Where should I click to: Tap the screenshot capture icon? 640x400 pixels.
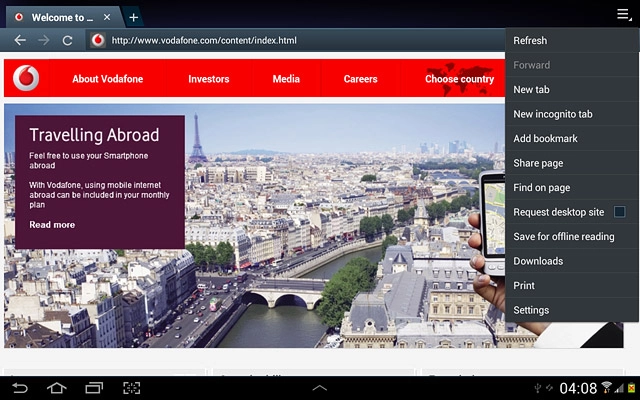coord(131,387)
